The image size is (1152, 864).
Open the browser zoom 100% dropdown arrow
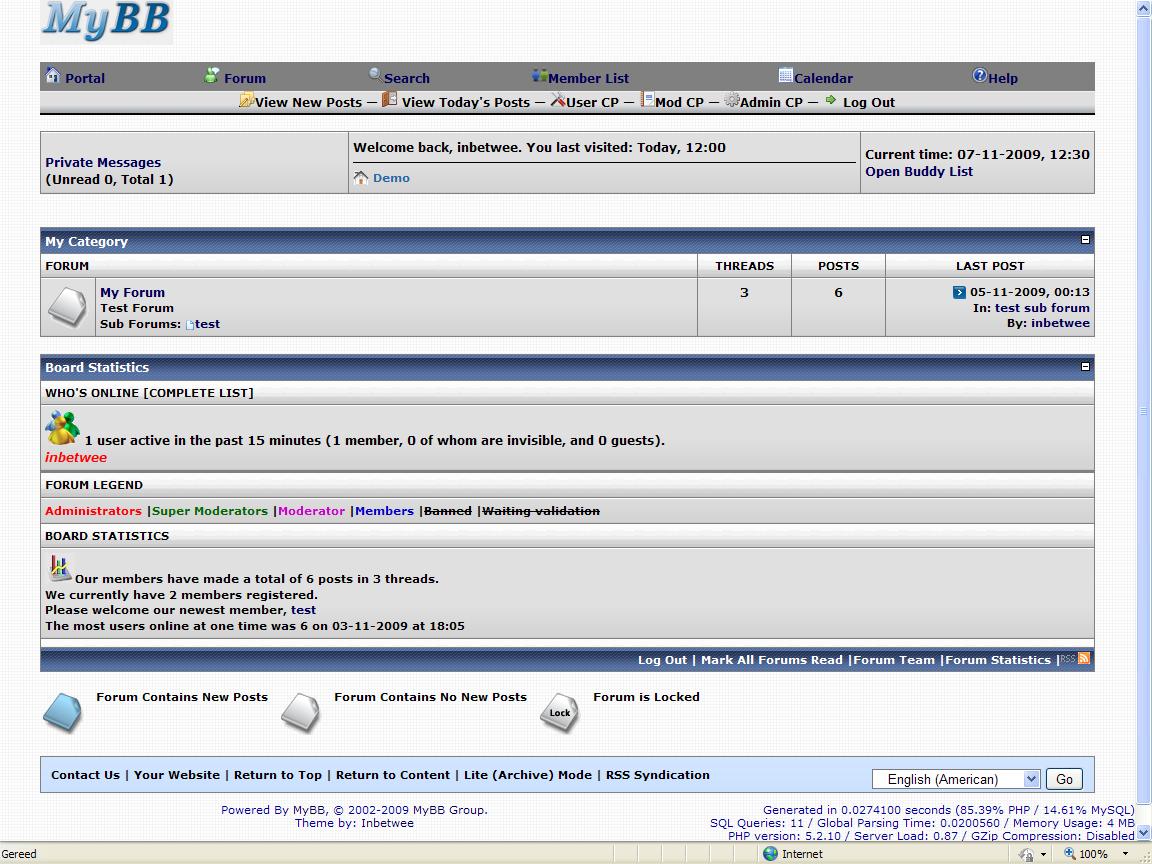[1125, 854]
